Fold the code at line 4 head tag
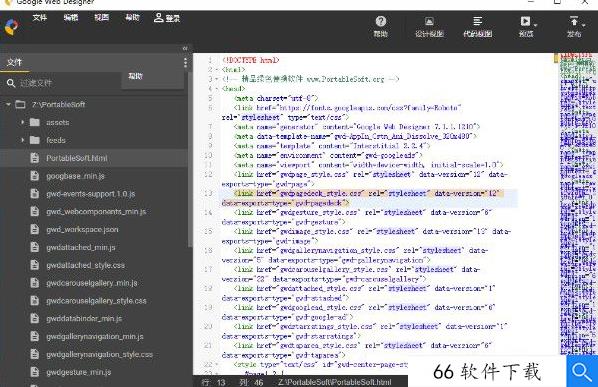This screenshot has height=387, width=598. [x=217, y=89]
